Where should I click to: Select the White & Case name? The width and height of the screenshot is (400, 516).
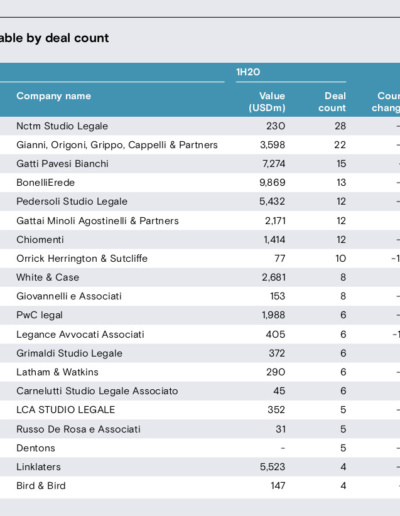click(48, 277)
